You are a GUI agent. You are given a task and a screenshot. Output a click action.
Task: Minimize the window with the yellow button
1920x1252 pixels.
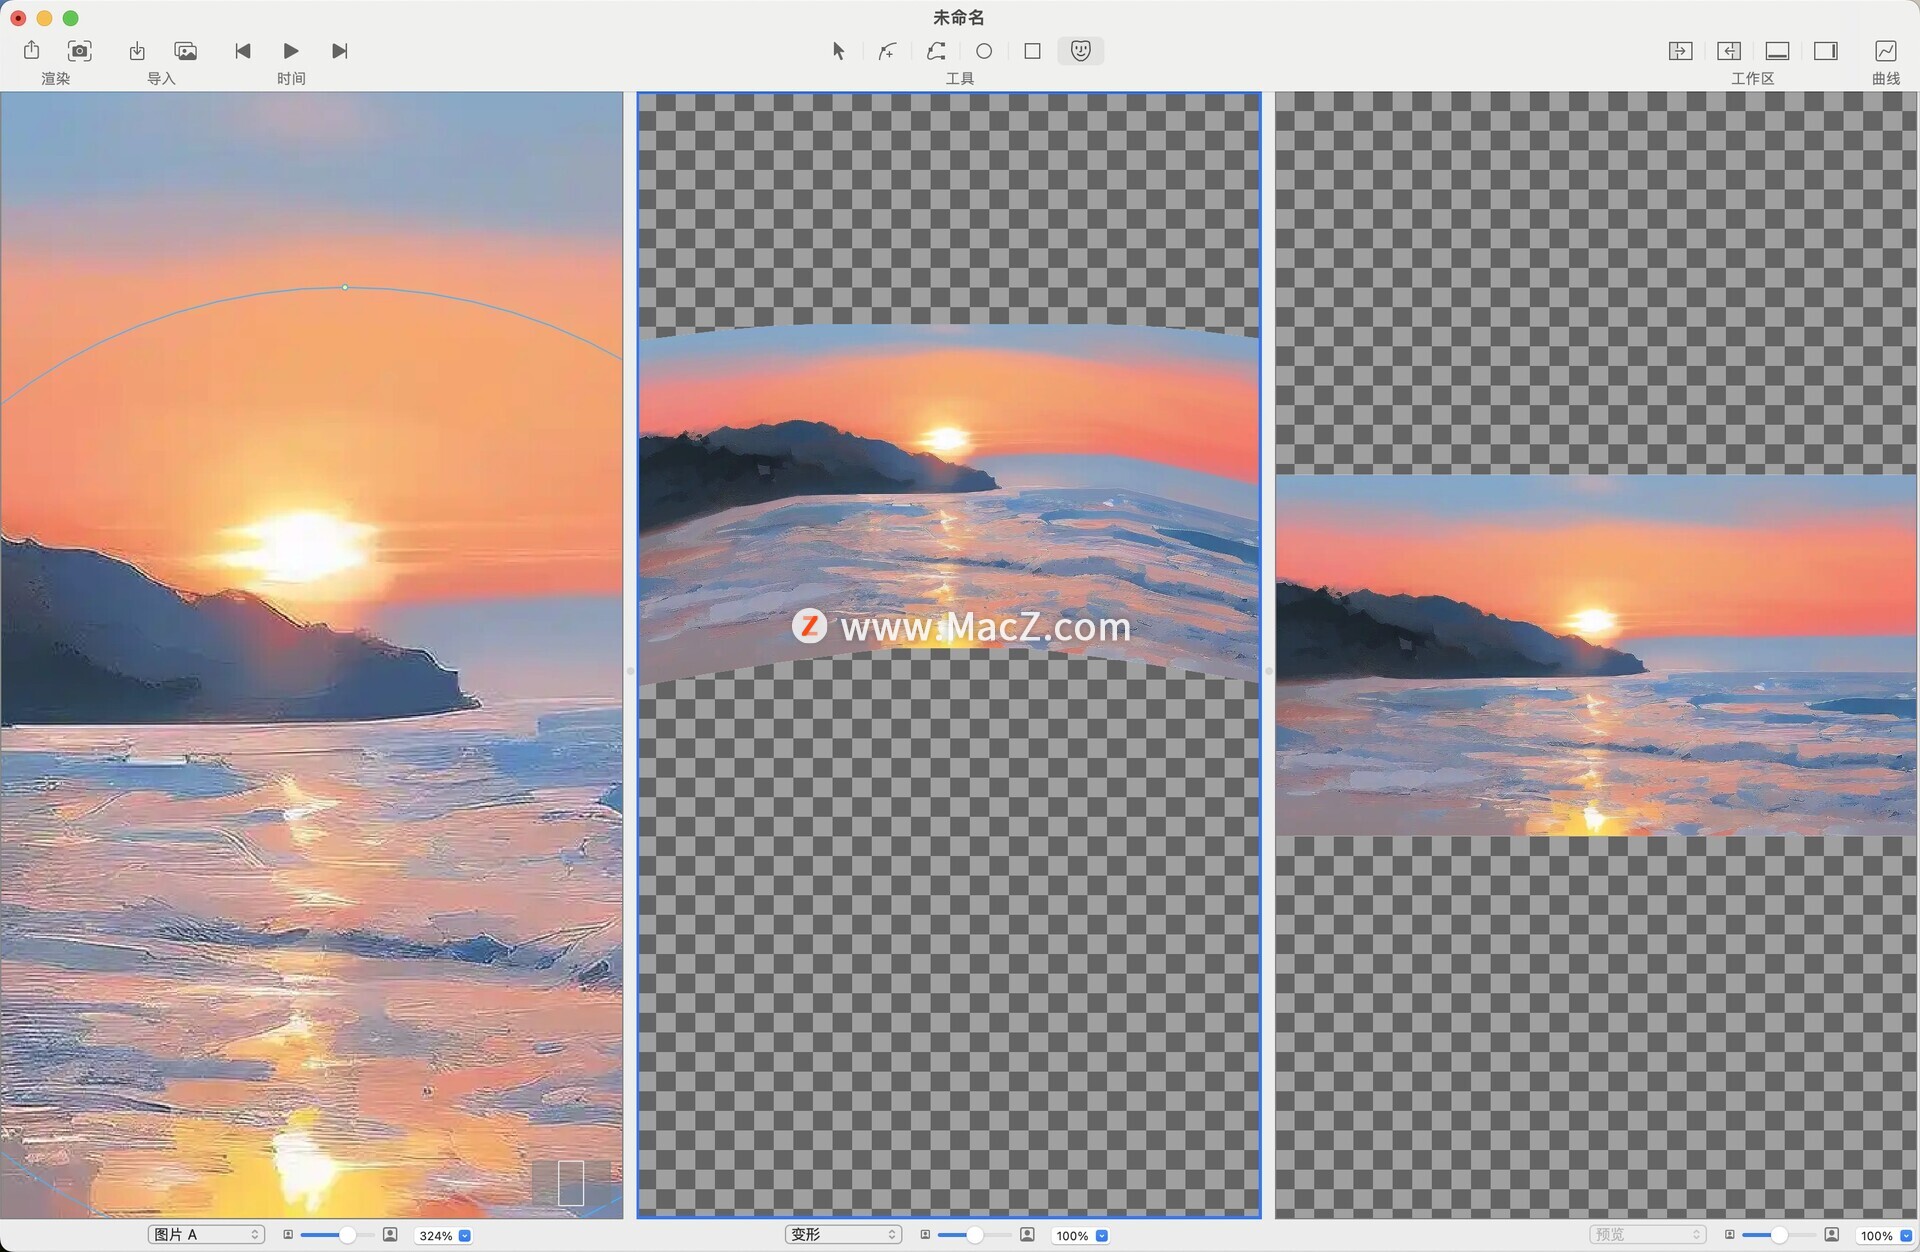pos(44,18)
